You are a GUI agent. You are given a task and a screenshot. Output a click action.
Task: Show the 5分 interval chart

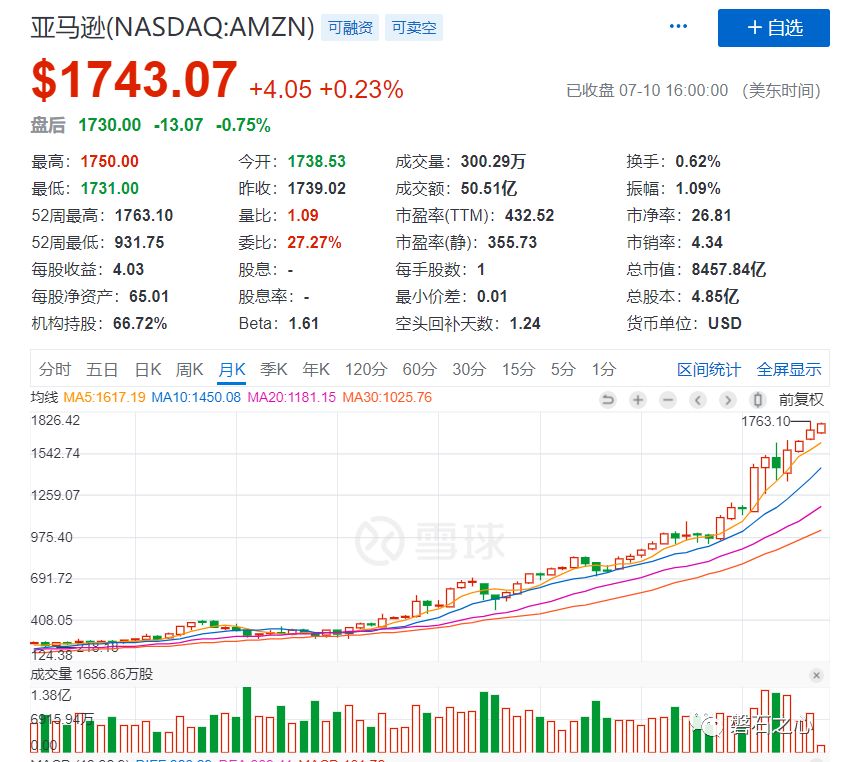563,369
